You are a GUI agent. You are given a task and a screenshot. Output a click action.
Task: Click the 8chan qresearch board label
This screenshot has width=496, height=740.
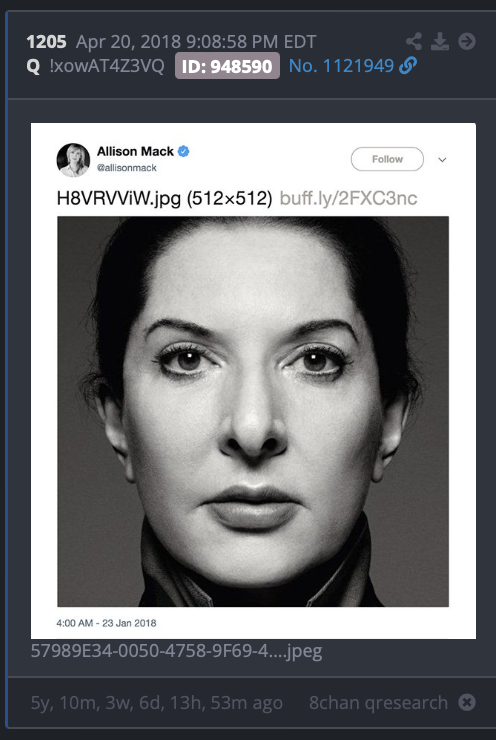378,702
